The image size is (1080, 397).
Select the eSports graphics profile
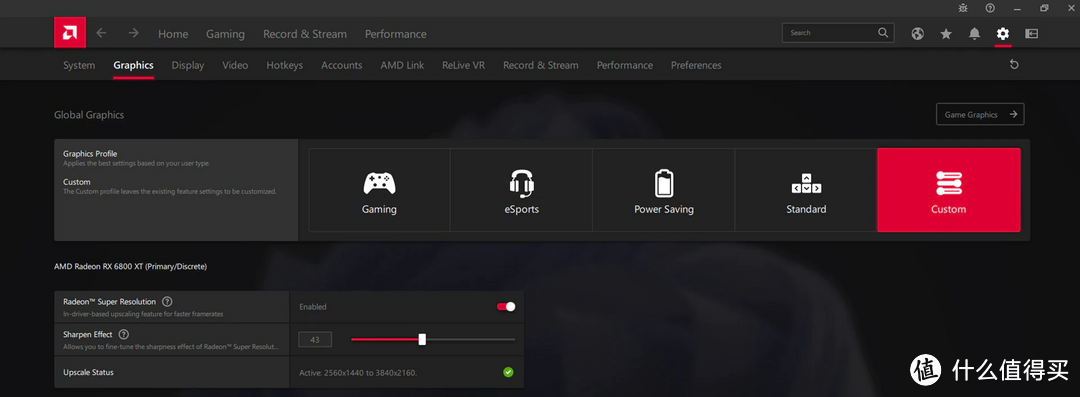(521, 190)
